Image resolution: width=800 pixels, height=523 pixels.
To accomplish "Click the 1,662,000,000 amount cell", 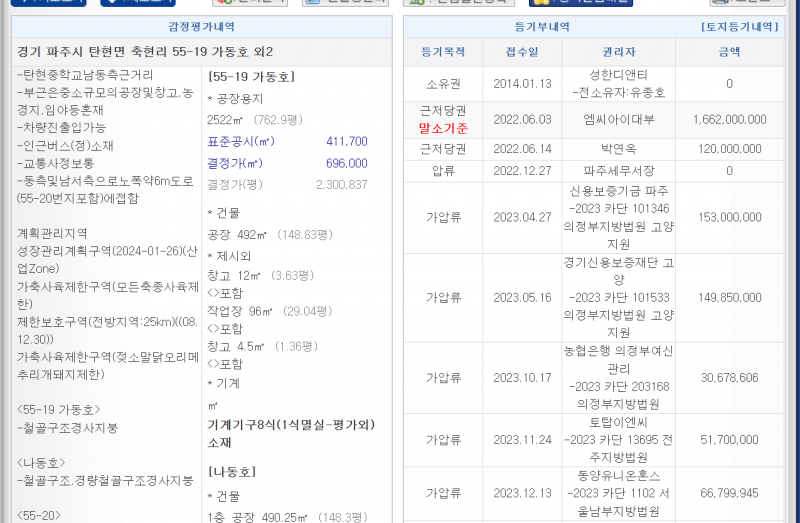I will (729, 119).
